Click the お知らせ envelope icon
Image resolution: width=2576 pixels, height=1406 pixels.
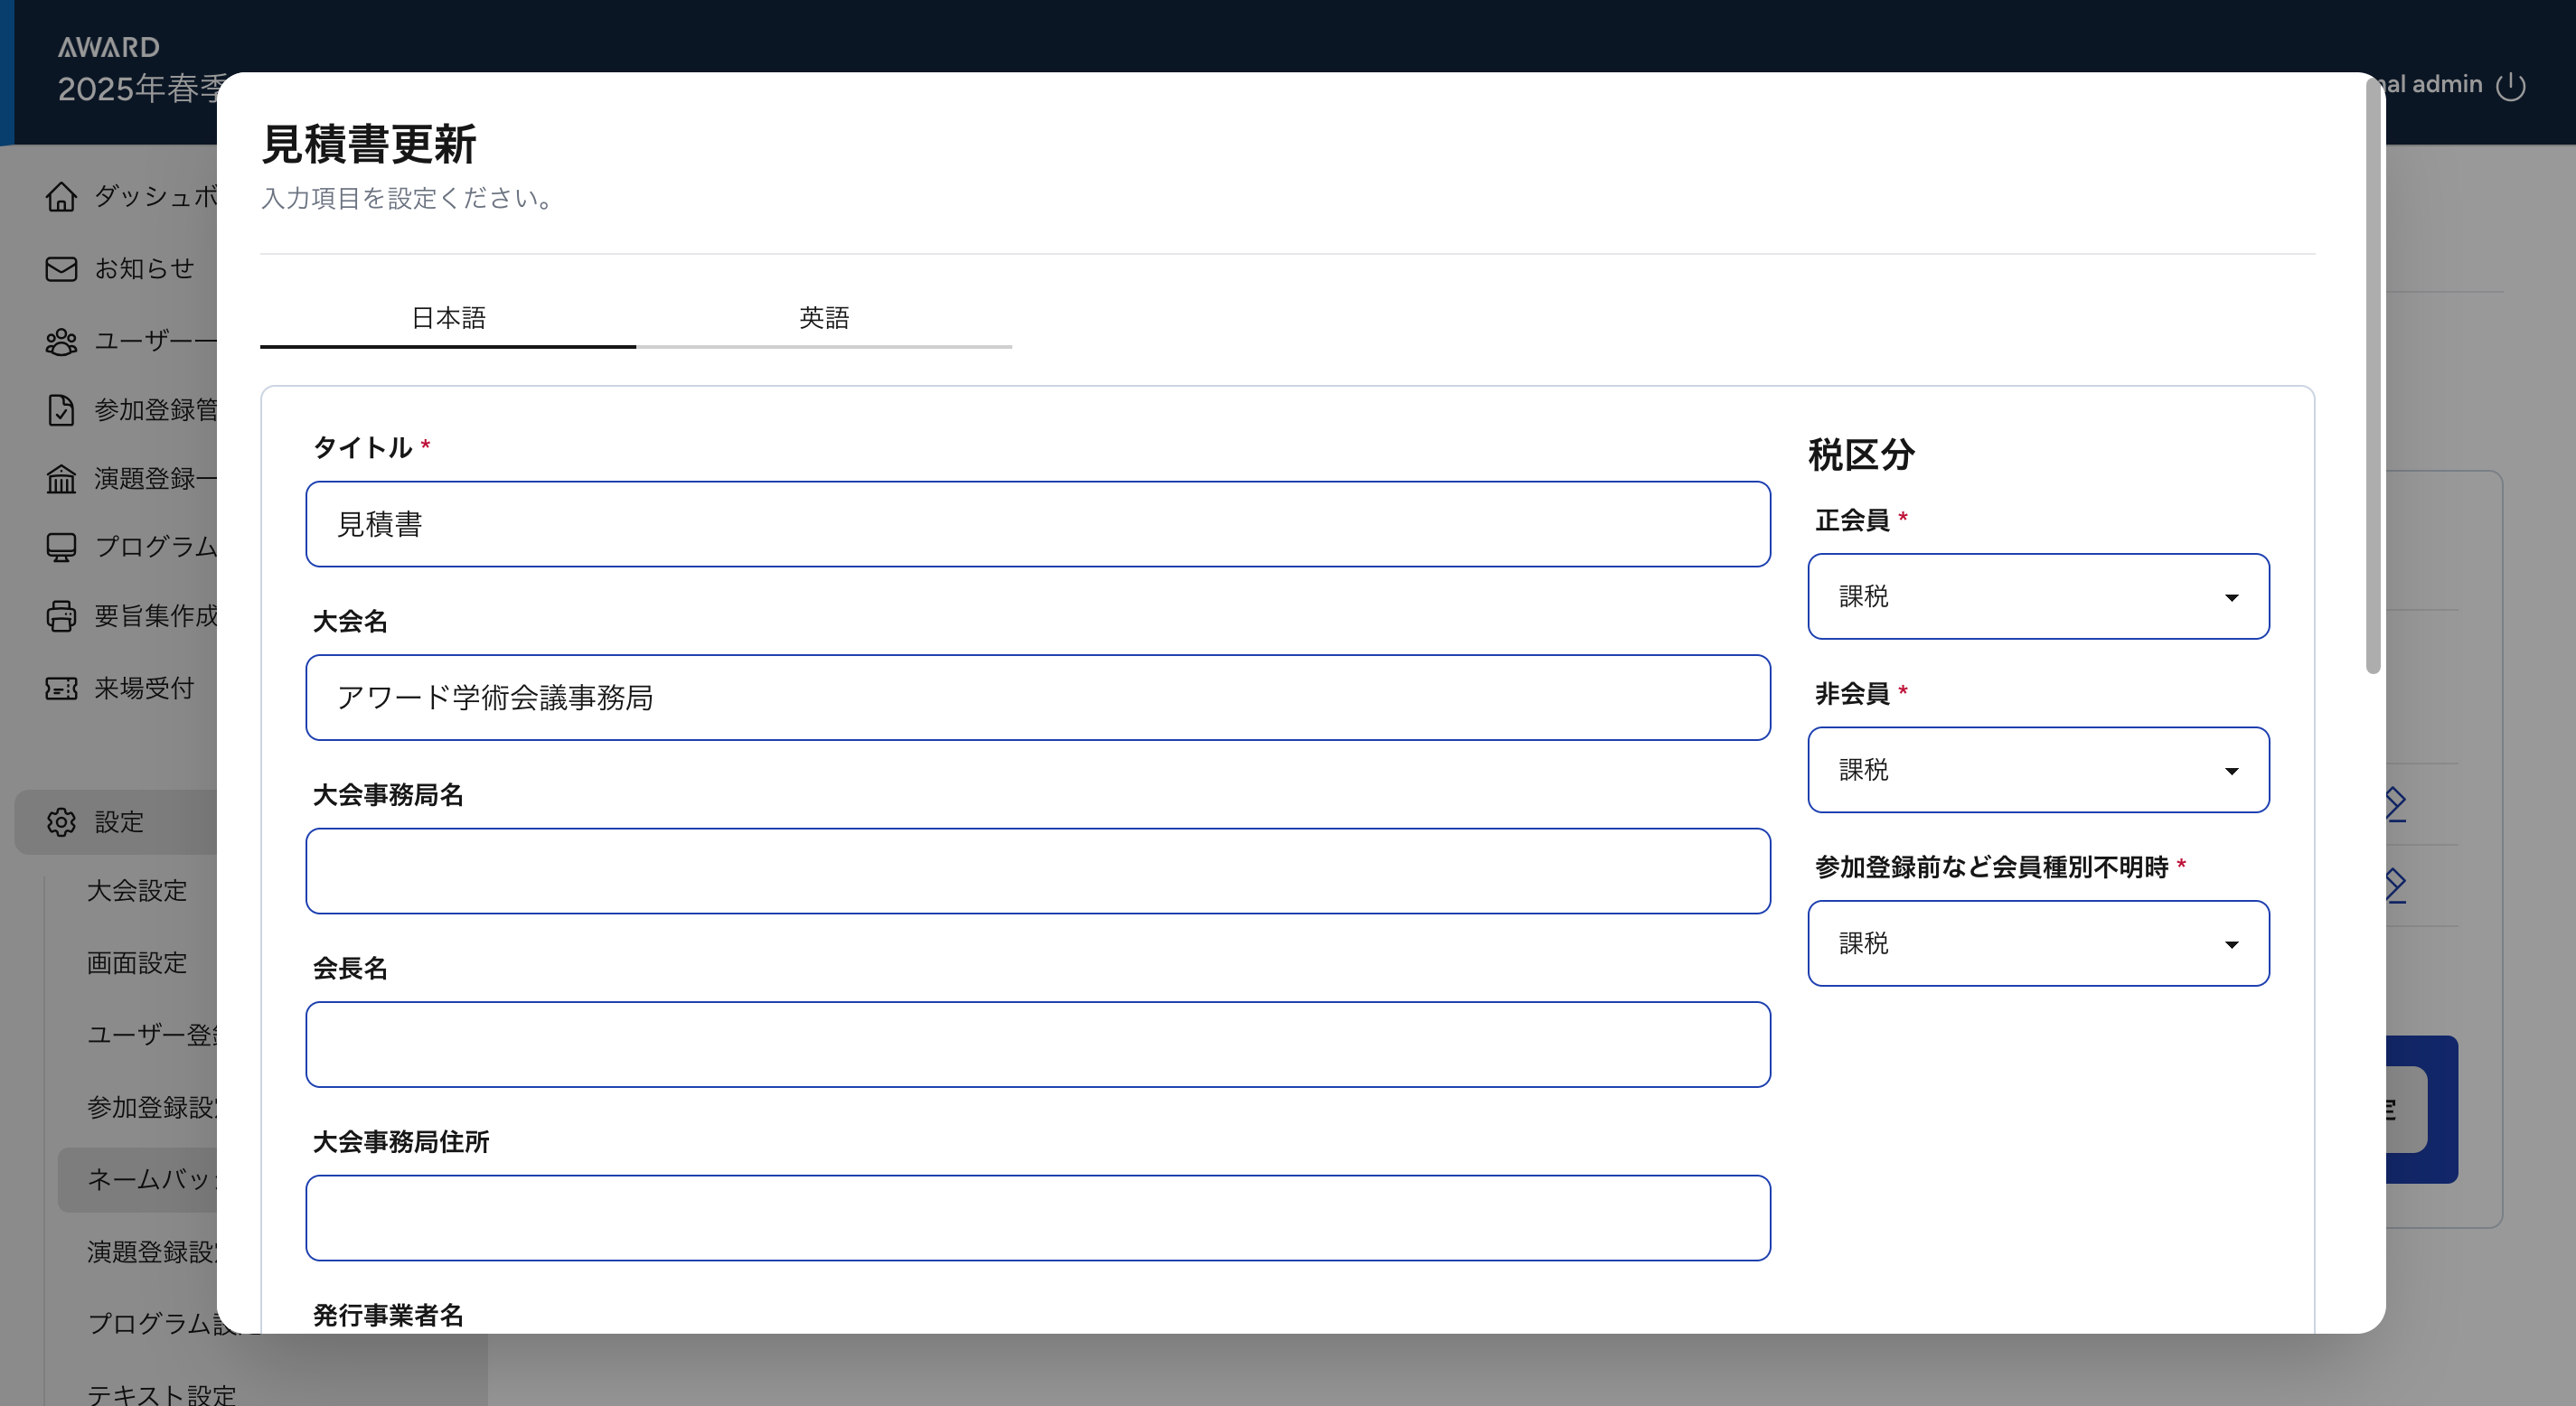tap(61, 269)
